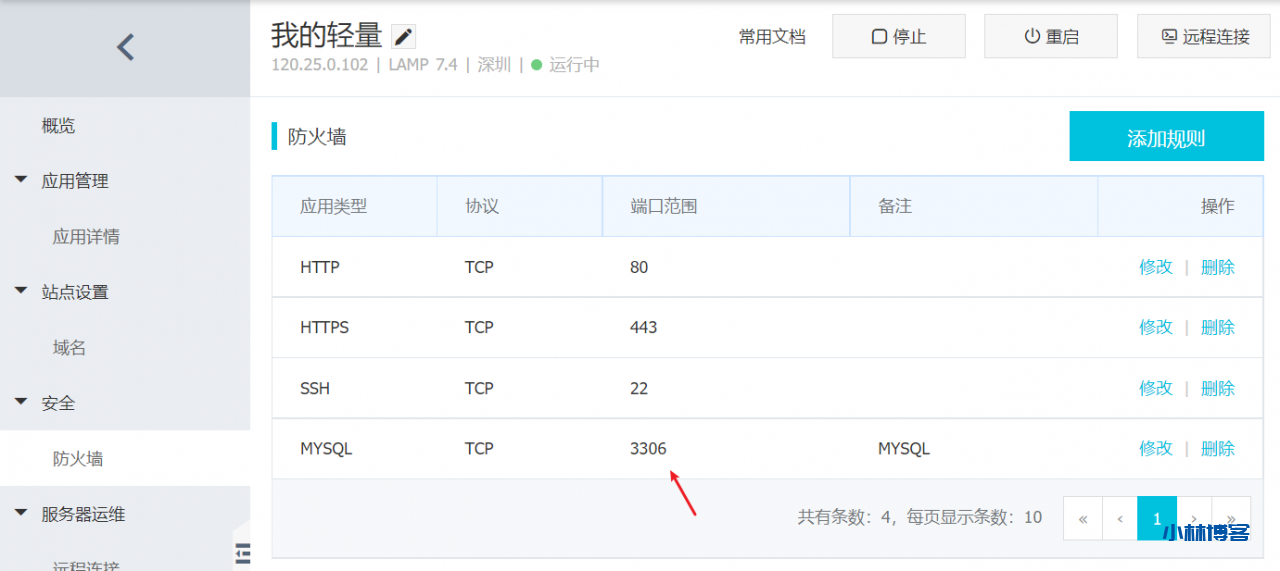Click the pencil edit icon beside 我的轻量

(403, 37)
